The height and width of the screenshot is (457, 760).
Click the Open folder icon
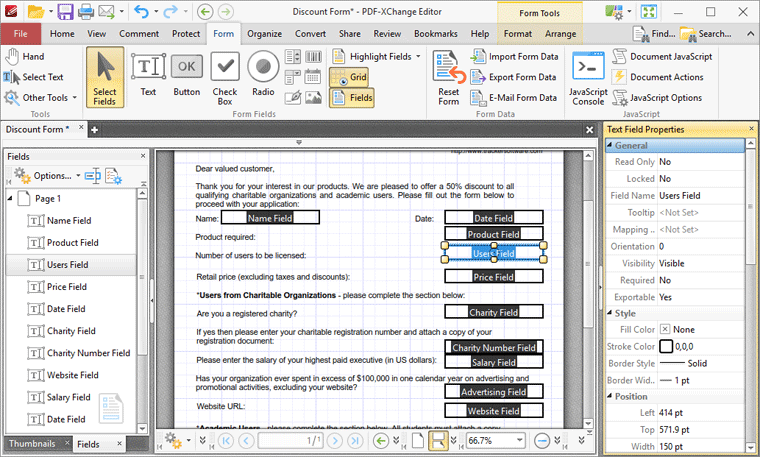pos(35,12)
